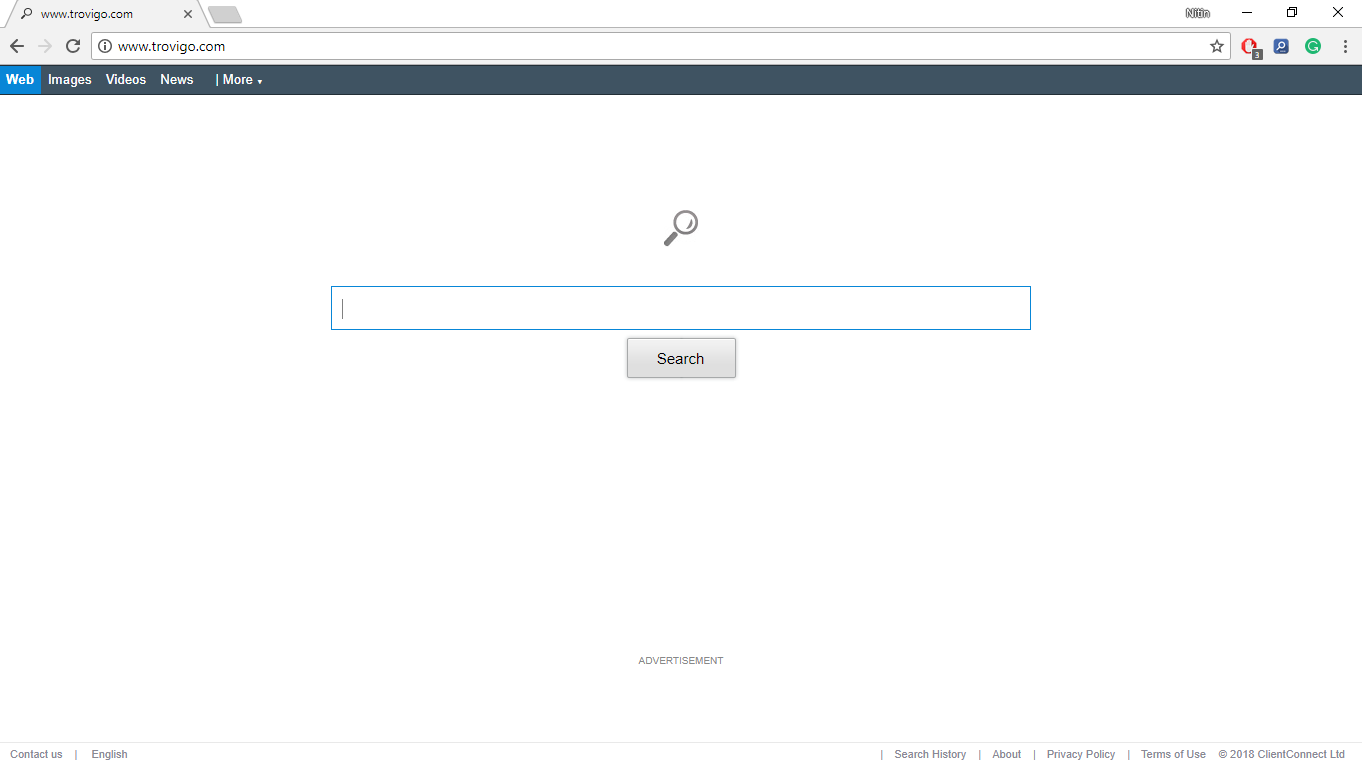The image size is (1362, 766).
Task: View your Search History
Action: coord(930,754)
